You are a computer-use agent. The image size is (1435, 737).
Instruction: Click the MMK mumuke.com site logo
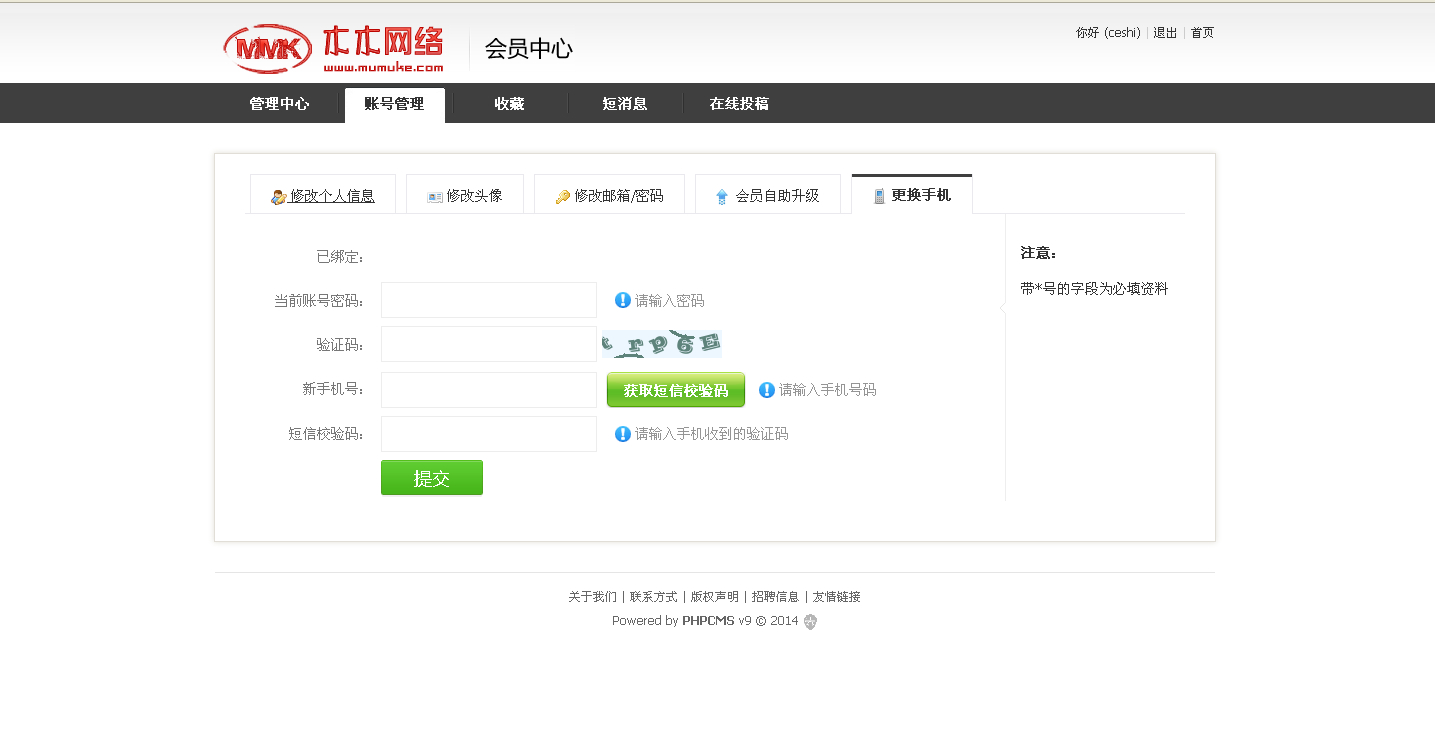(334, 48)
